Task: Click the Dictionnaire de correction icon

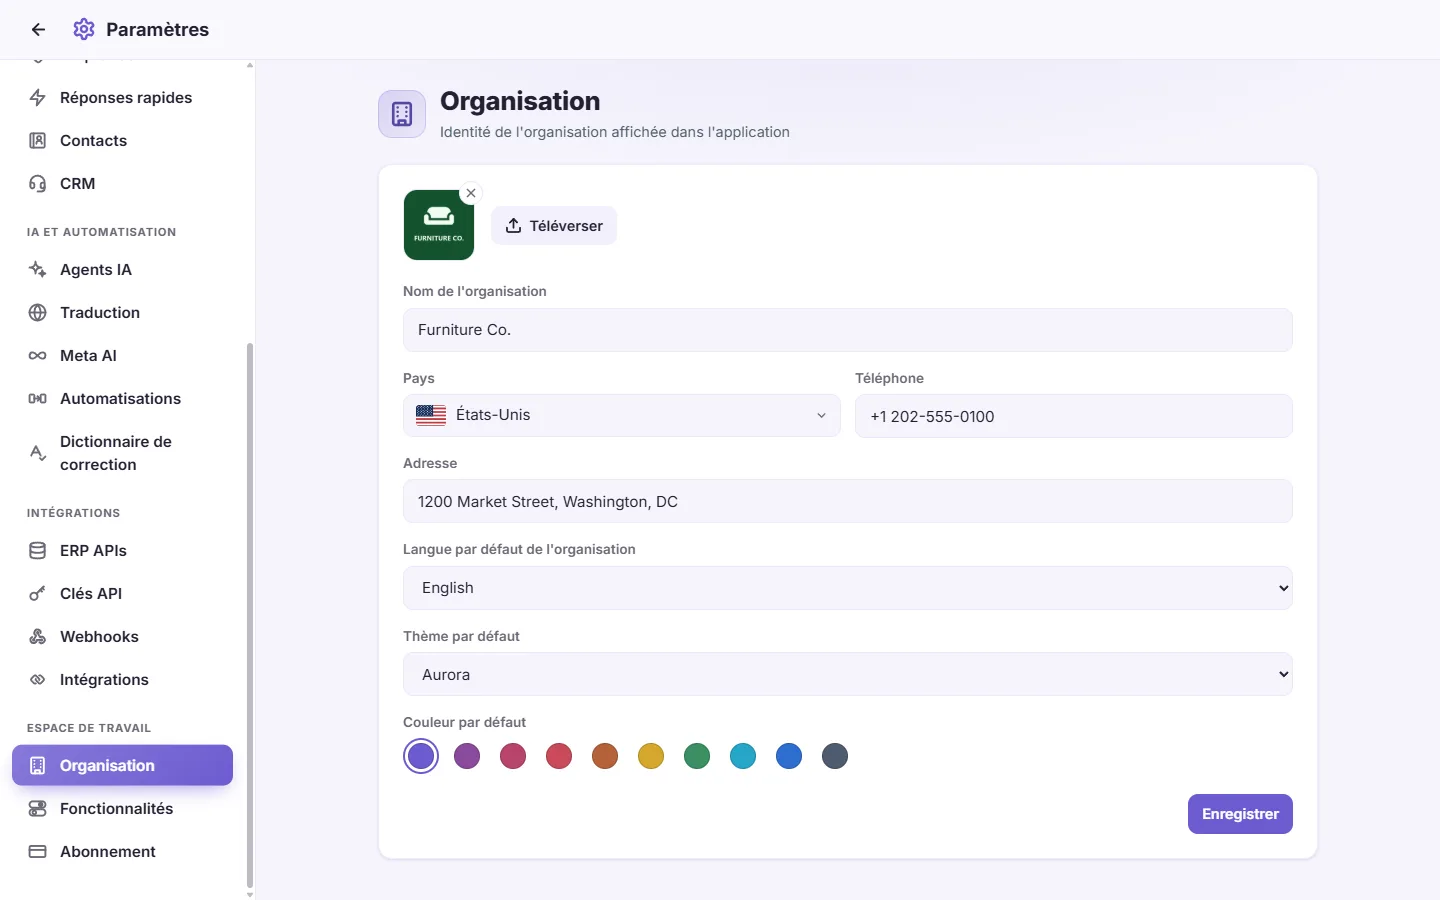Action: 38,453
